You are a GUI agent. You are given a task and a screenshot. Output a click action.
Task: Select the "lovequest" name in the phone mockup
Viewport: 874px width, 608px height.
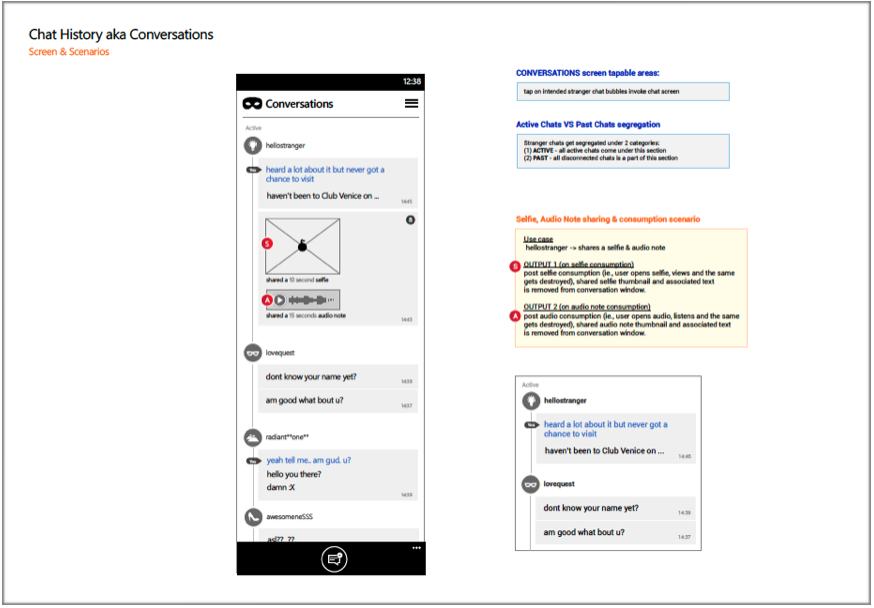[280, 353]
